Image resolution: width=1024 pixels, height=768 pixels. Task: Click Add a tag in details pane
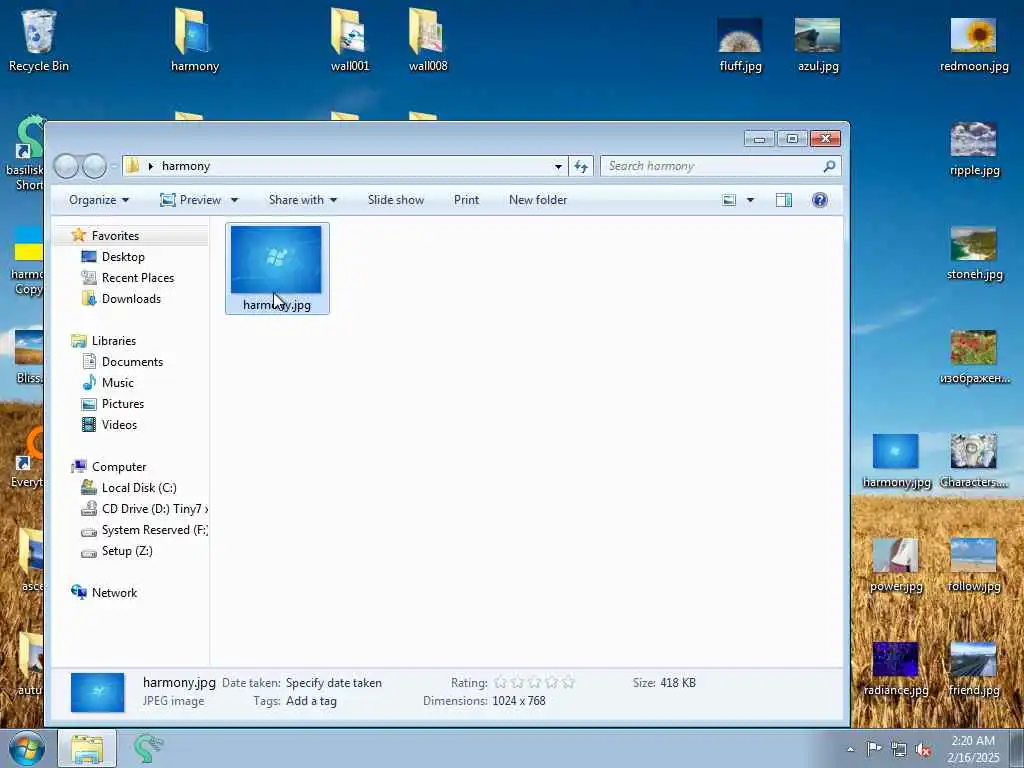(x=311, y=701)
